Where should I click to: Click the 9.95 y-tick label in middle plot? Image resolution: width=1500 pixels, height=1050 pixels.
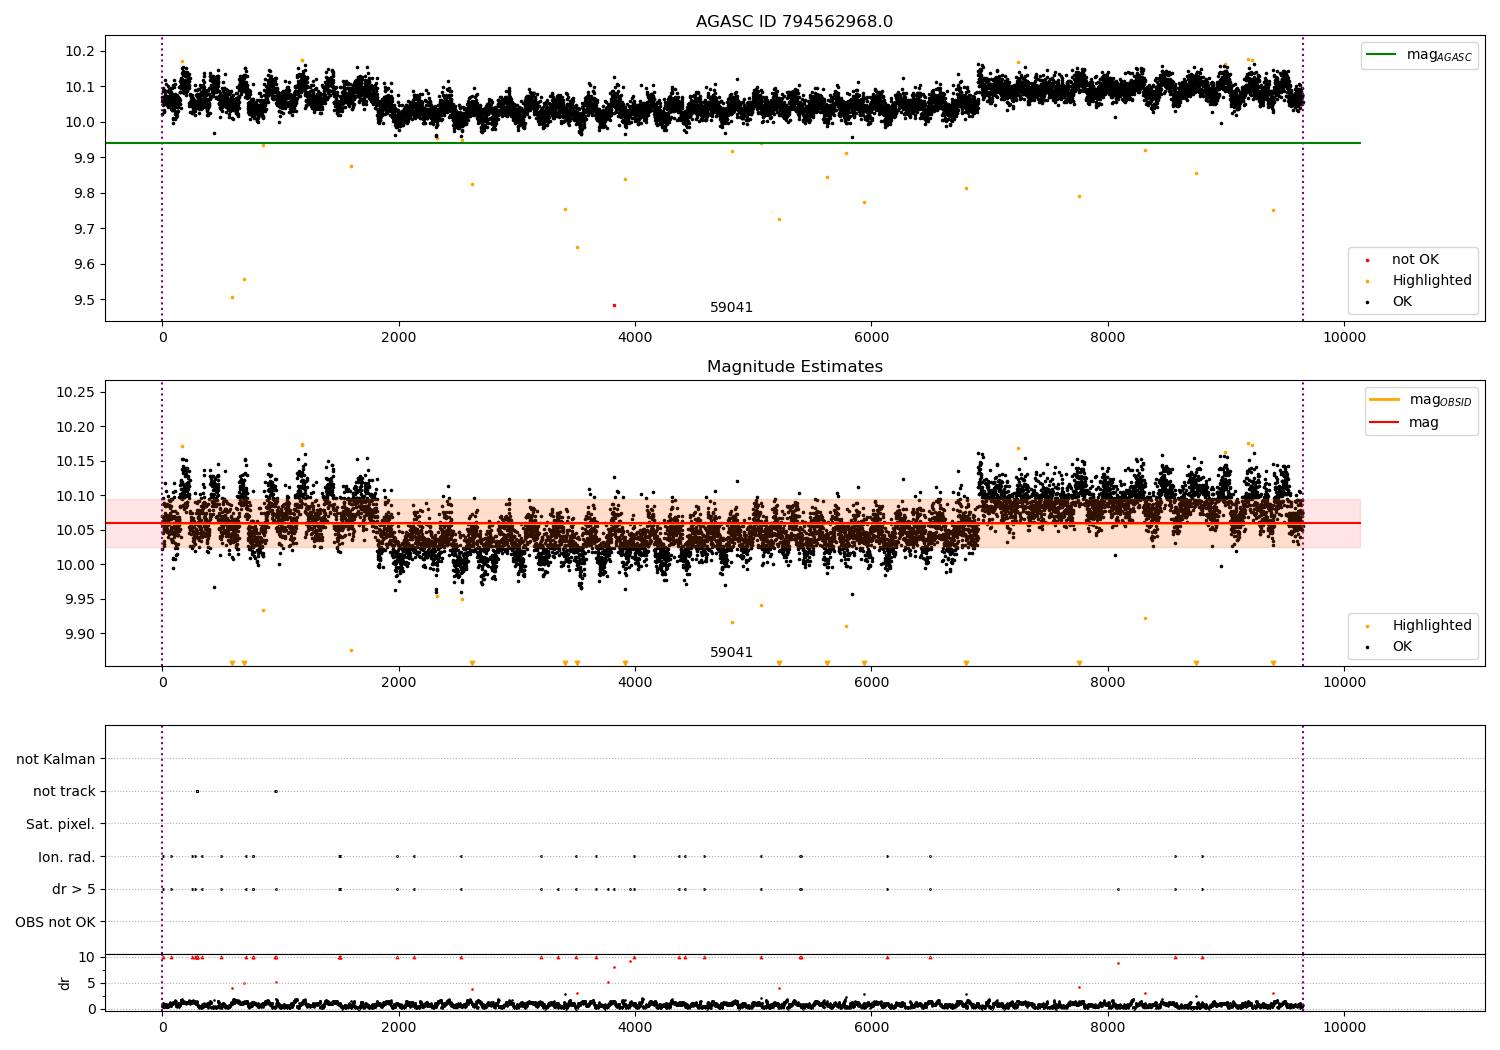[x=82, y=600]
